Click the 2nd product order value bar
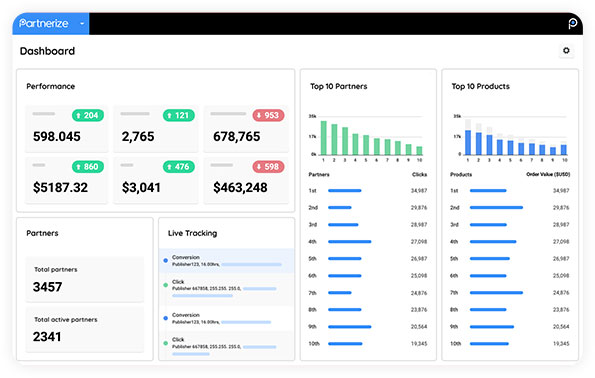 [496, 208]
